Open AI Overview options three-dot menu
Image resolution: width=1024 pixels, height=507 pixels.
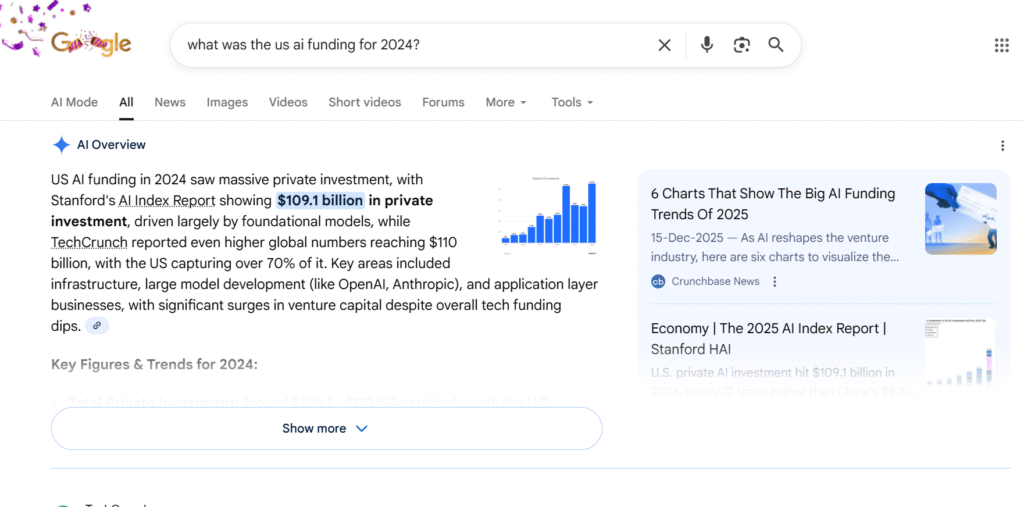click(x=1002, y=146)
